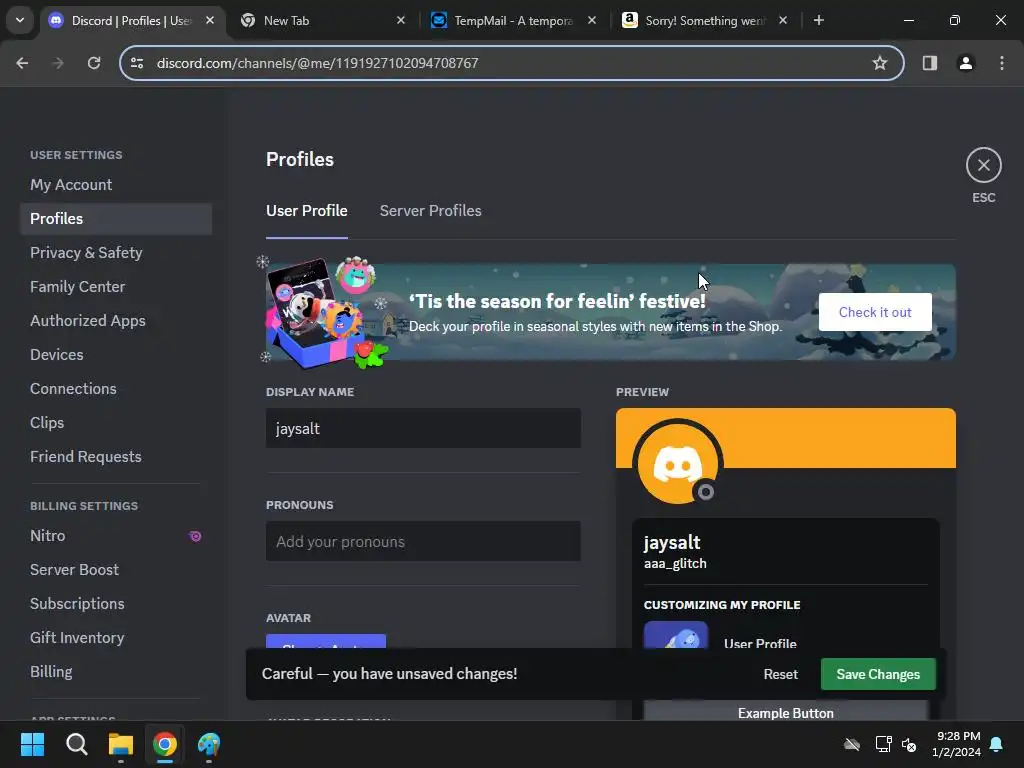Open Windows taskbar search
This screenshot has width=1024, height=768.
76,744
